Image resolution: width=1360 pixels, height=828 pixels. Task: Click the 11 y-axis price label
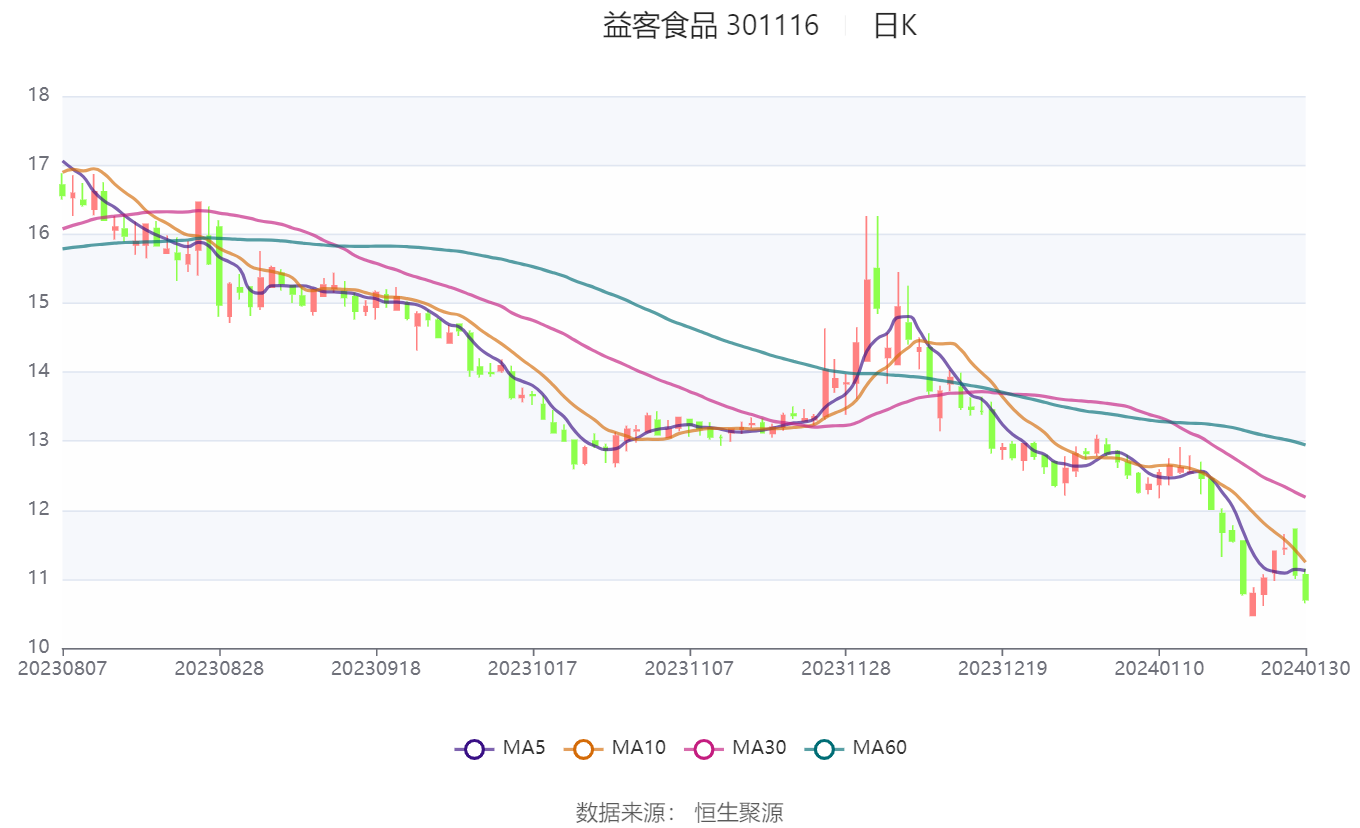pyautogui.click(x=39, y=580)
